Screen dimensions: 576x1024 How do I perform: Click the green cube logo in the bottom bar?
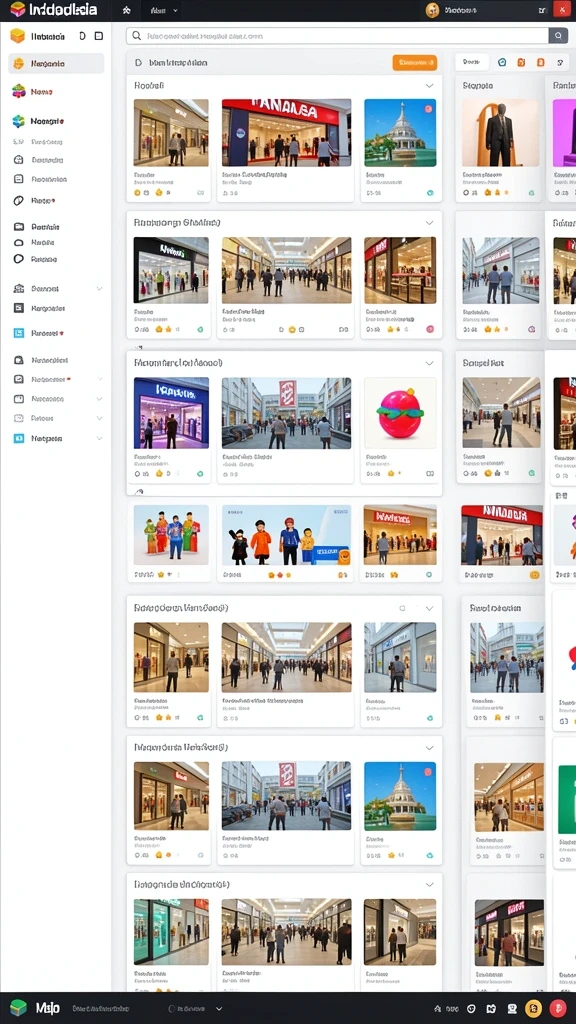(x=18, y=1008)
